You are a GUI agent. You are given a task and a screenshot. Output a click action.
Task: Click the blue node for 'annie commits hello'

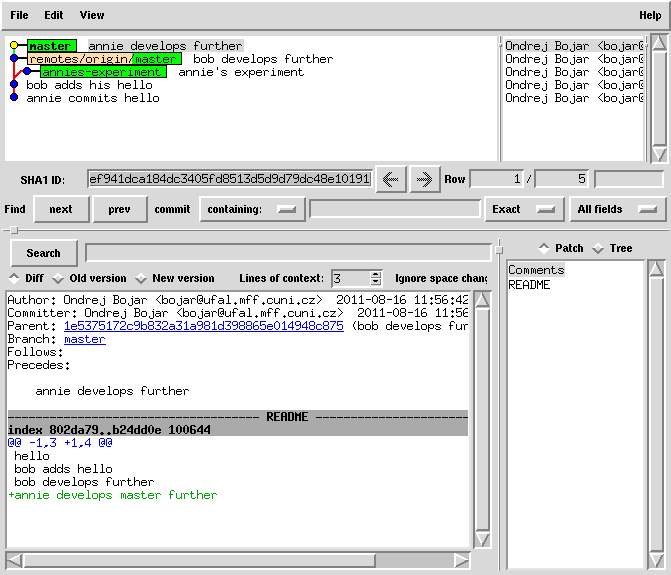coord(14,98)
